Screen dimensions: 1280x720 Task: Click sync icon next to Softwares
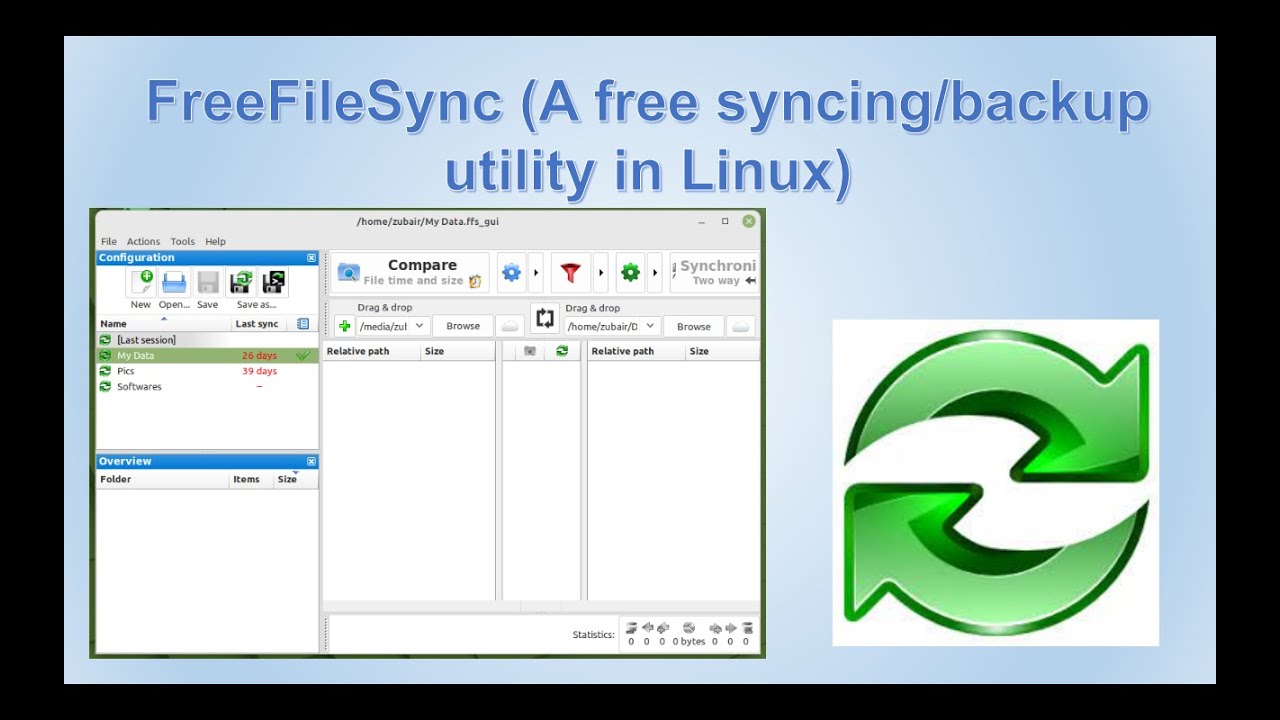pos(105,387)
